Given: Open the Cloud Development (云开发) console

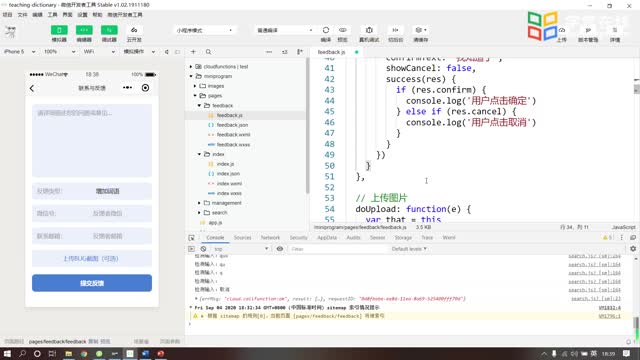Looking at the screenshot, I should (x=134, y=30).
